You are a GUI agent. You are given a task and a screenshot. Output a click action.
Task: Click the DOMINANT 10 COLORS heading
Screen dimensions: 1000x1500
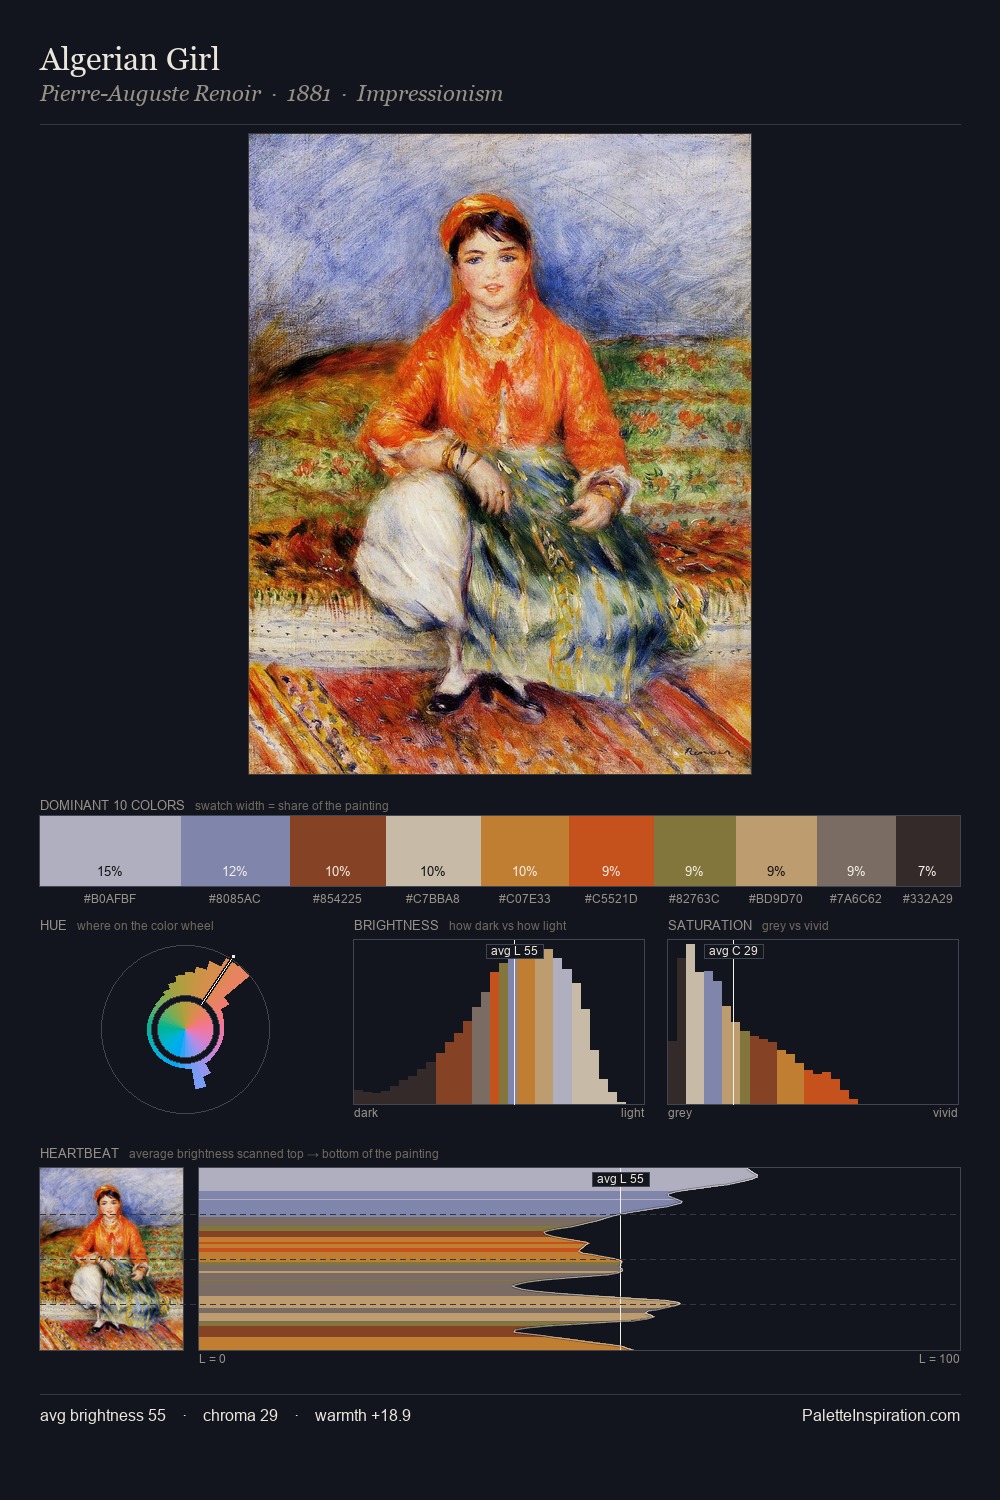coord(112,805)
